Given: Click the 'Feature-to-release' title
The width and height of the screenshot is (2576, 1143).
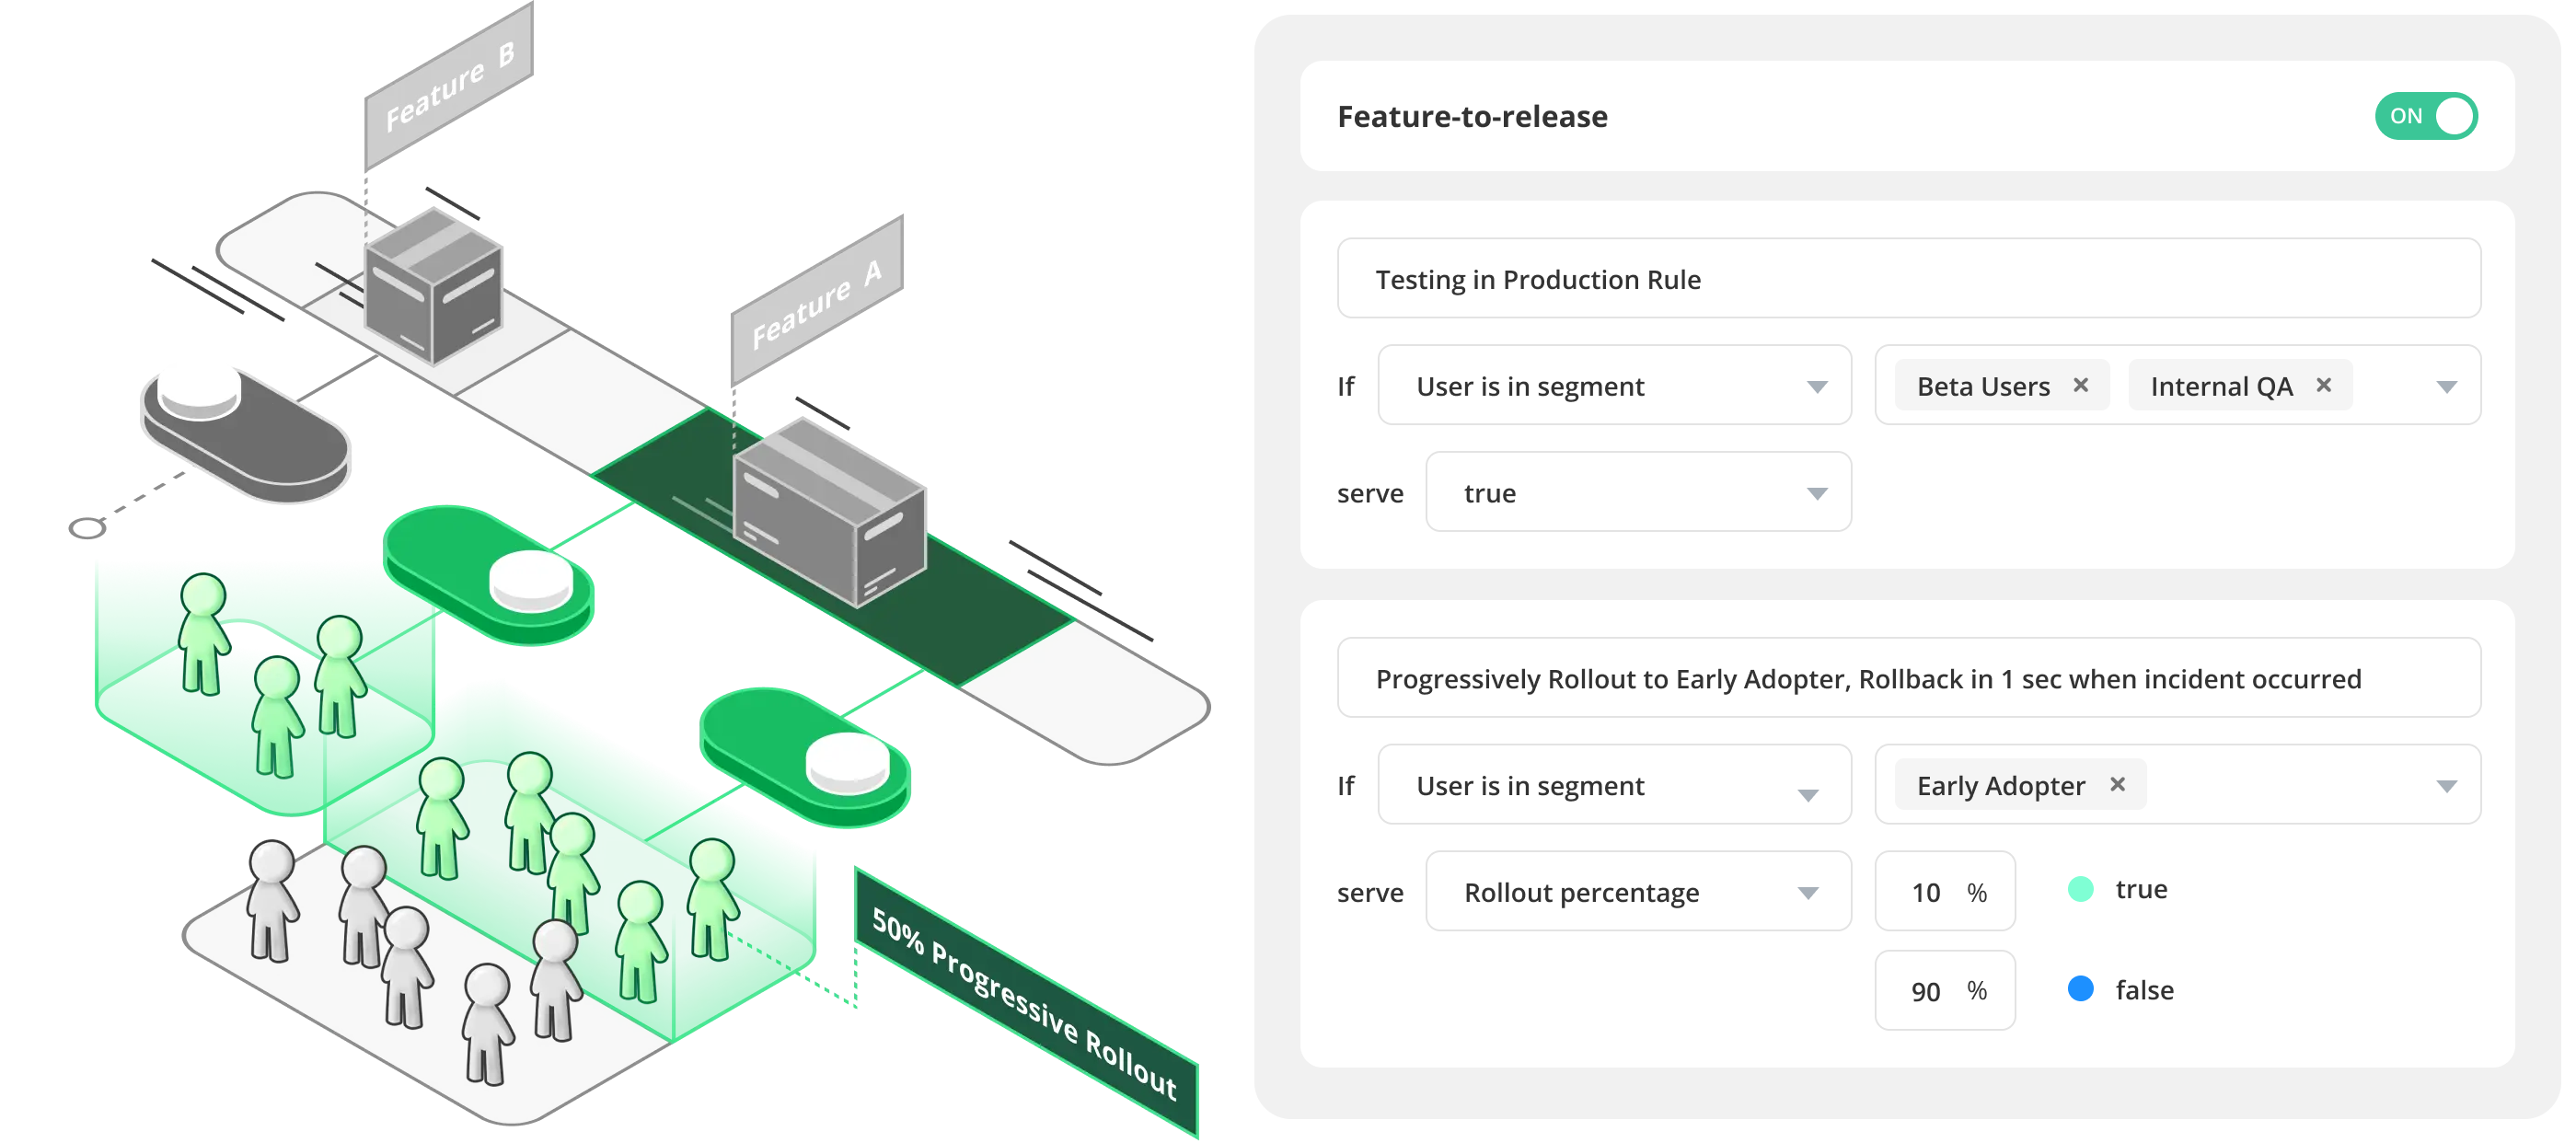Looking at the screenshot, I should click(1472, 117).
